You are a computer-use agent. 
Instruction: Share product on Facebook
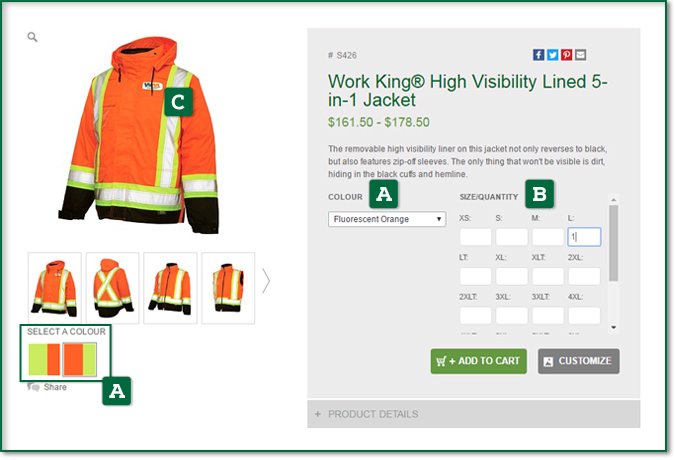pos(539,55)
